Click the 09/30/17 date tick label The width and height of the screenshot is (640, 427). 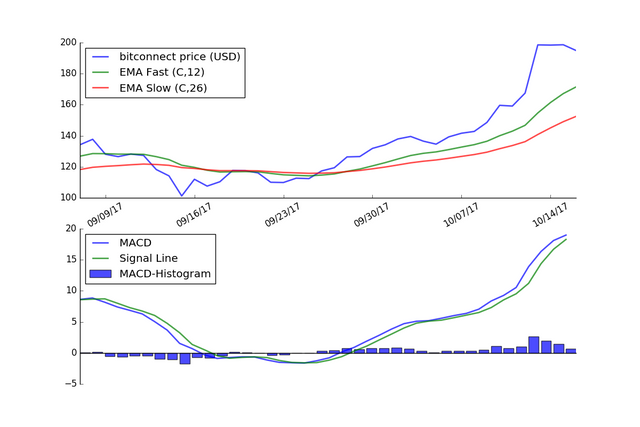click(372, 215)
